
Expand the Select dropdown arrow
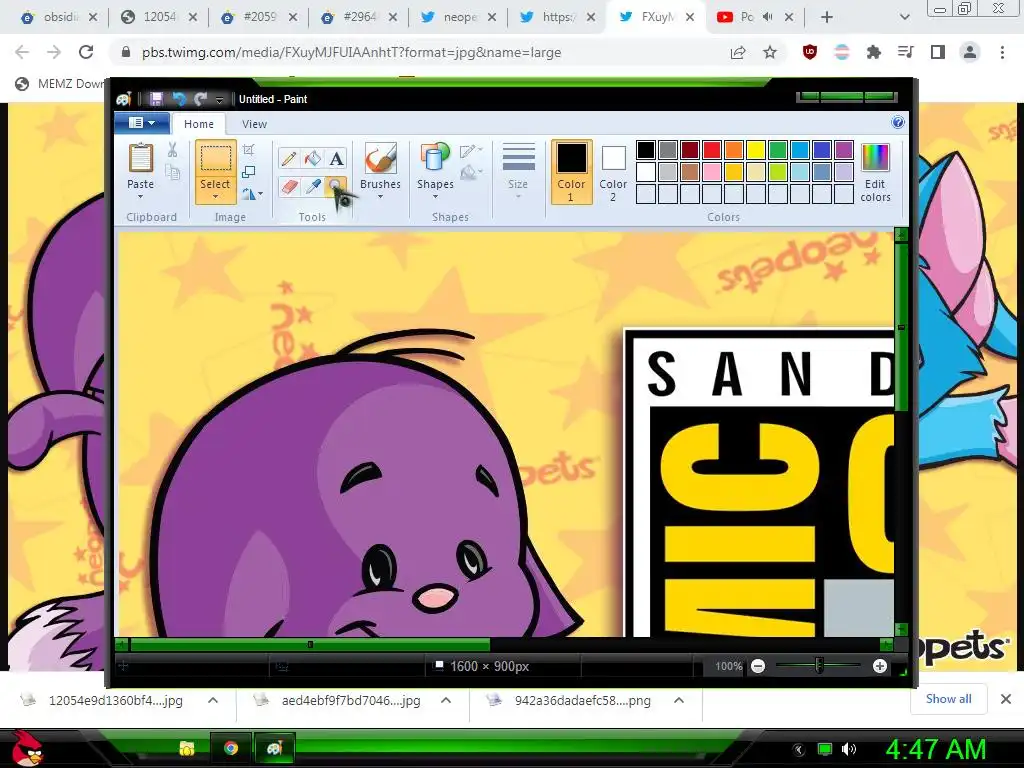pos(215,197)
